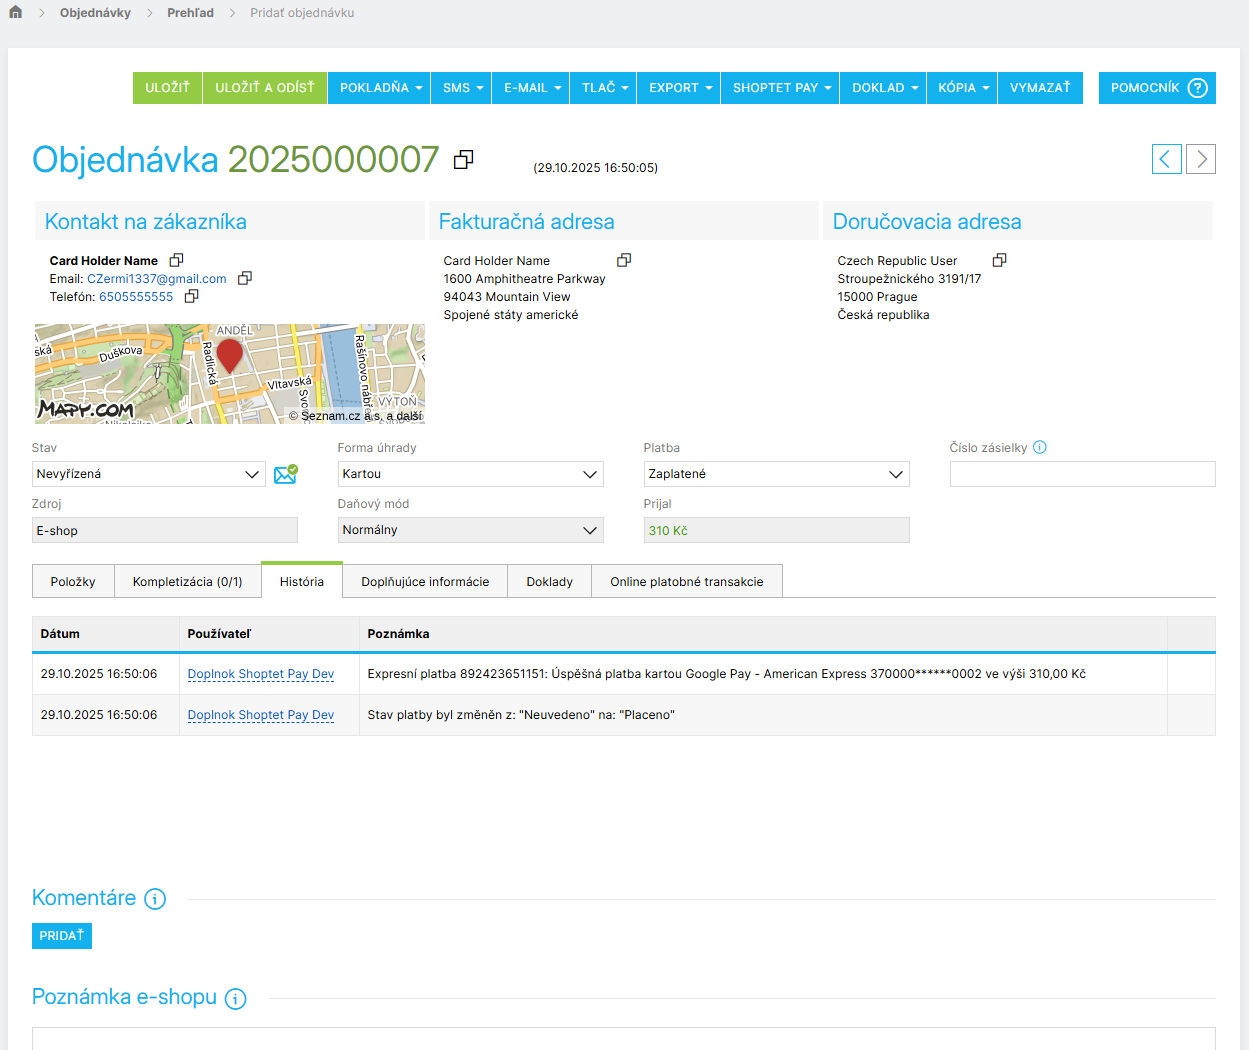Open the Online platobné transakcie tab
This screenshot has width=1249, height=1050.
686,582
